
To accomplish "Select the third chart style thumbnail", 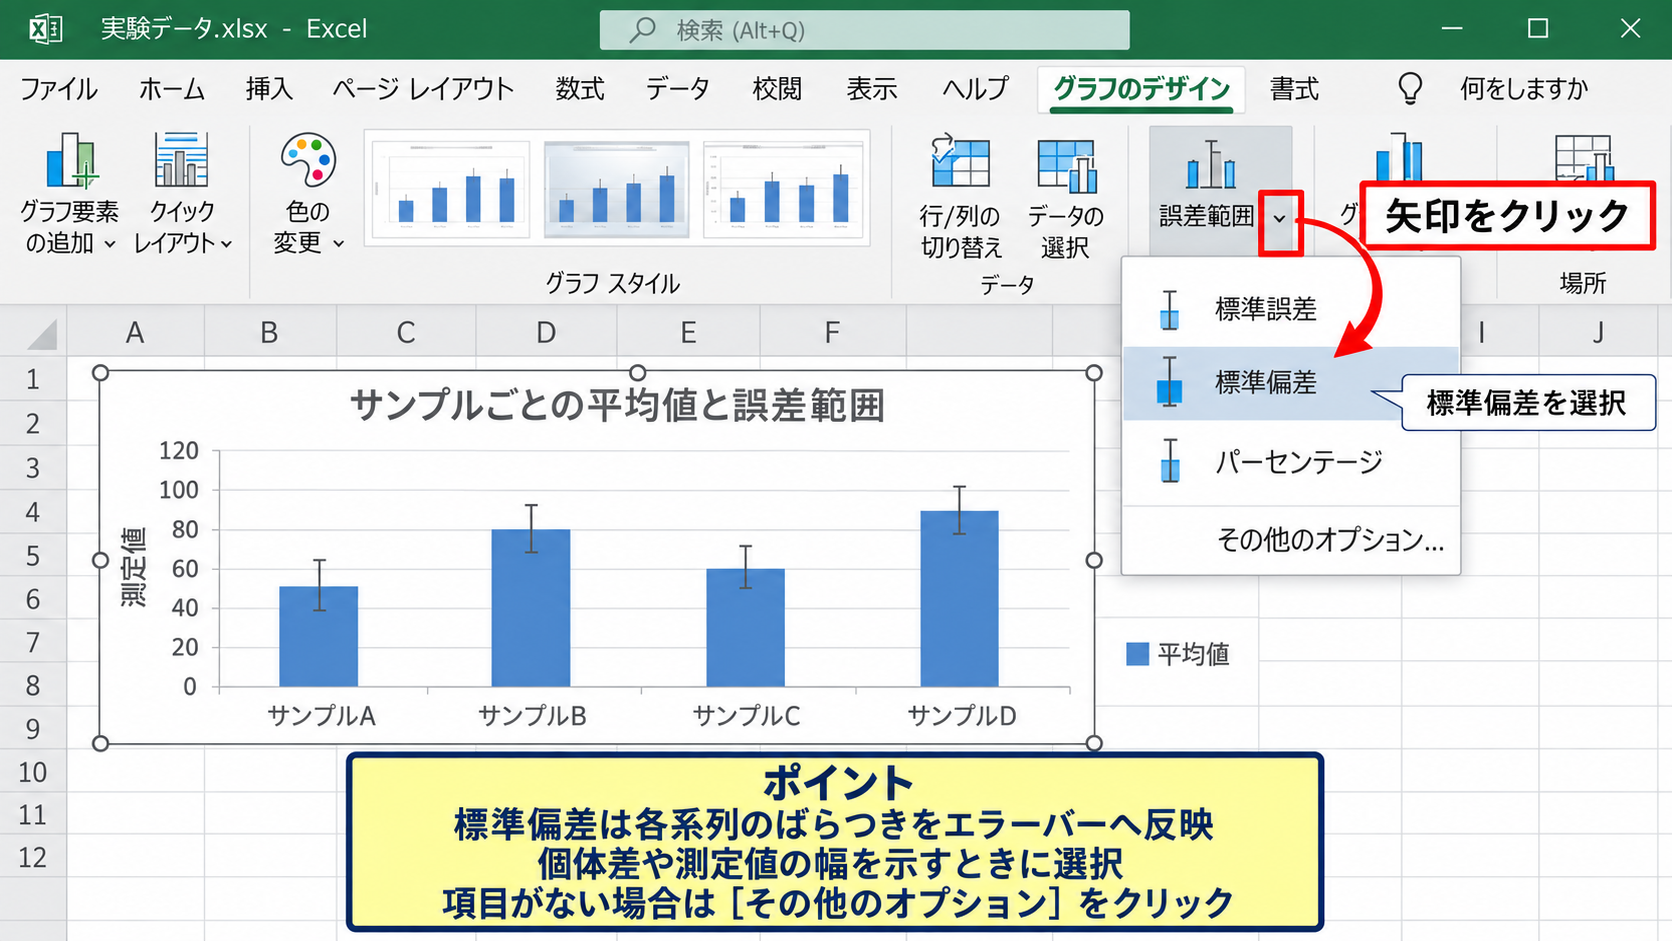I will pyautogui.click(x=783, y=189).
